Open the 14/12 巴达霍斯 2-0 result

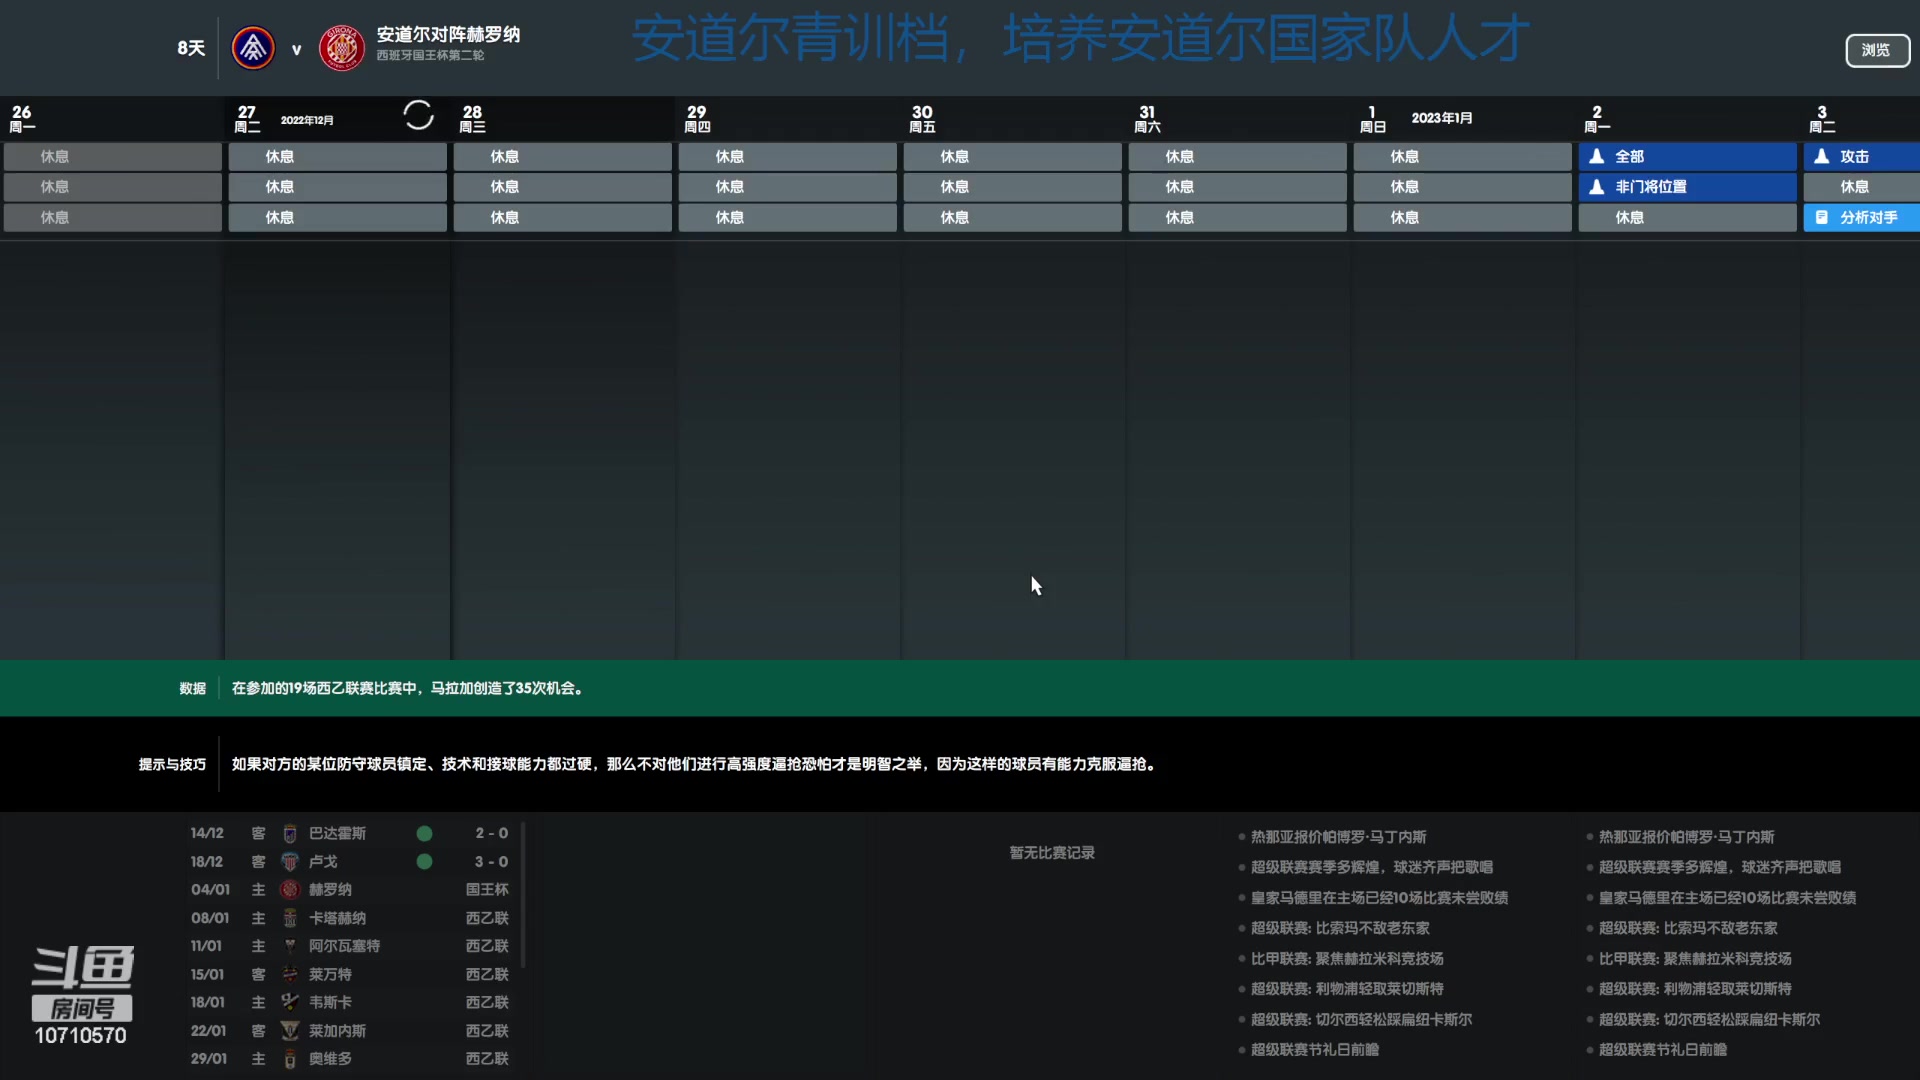click(350, 834)
